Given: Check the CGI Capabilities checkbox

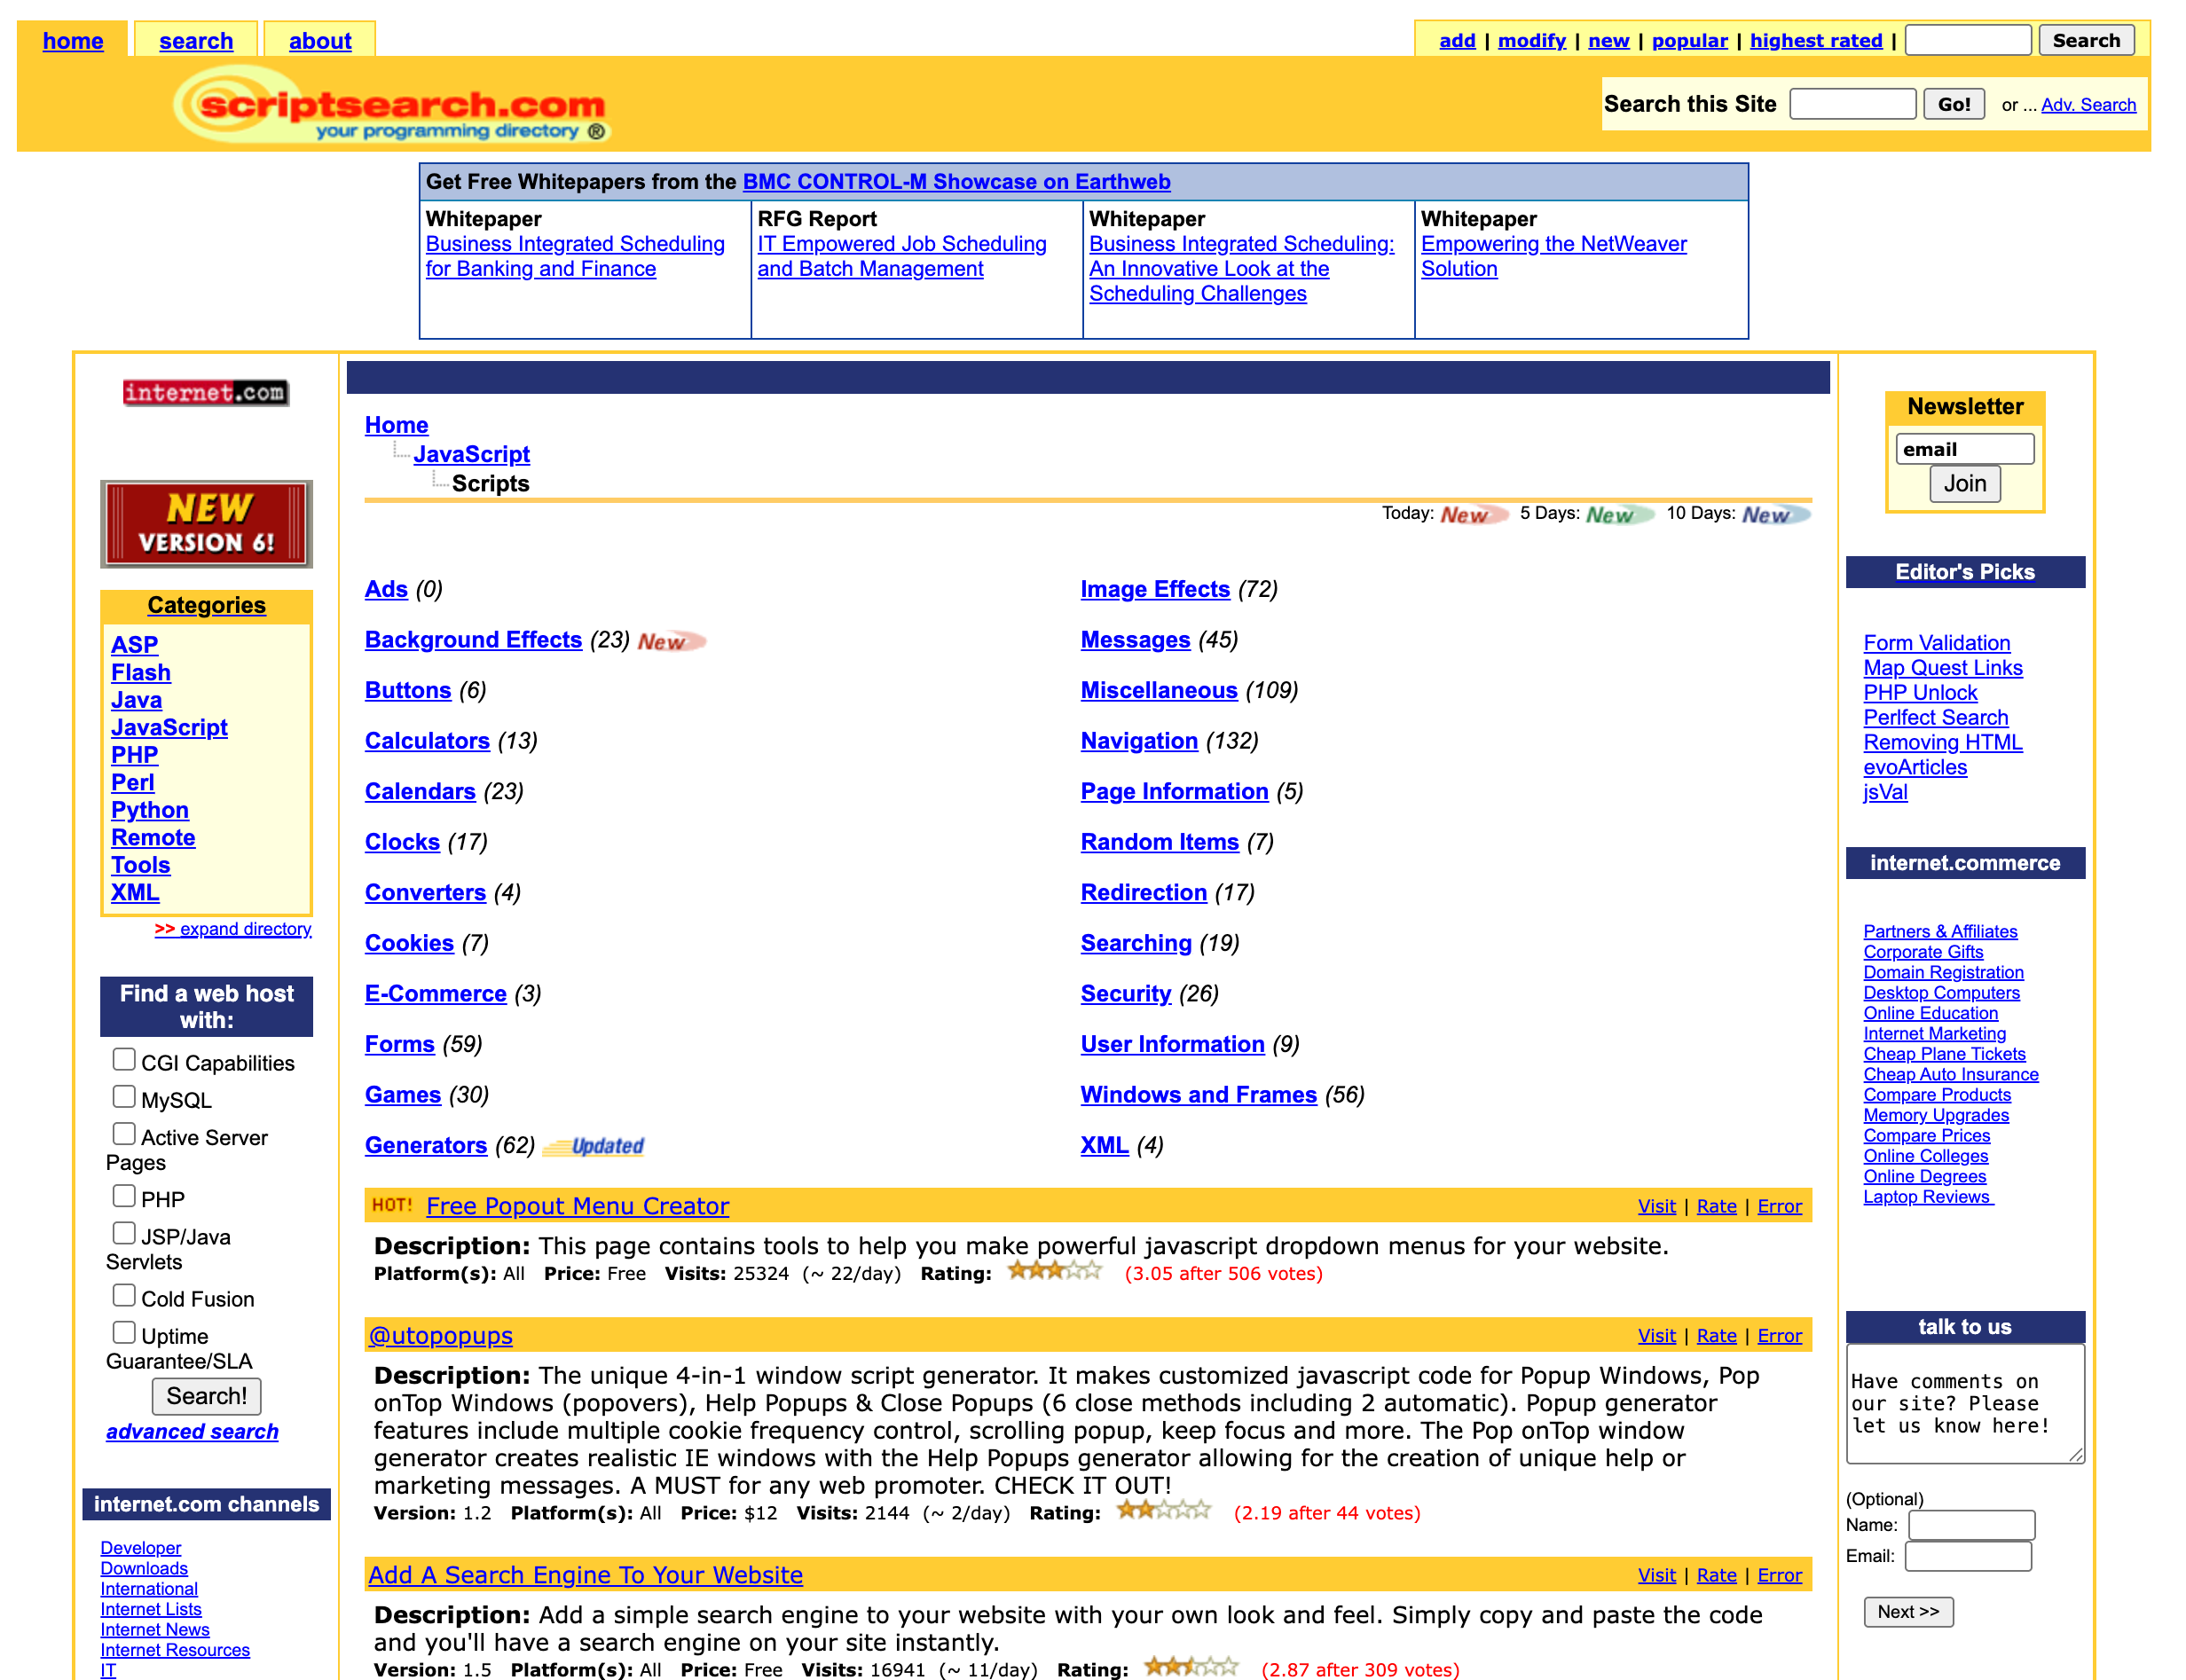Looking at the screenshot, I should coord(124,1059).
